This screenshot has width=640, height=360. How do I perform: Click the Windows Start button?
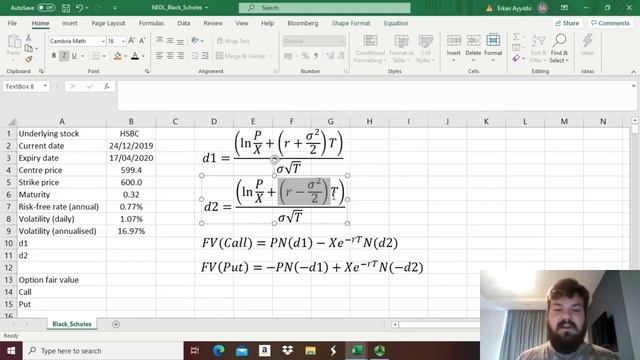click(x=11, y=351)
